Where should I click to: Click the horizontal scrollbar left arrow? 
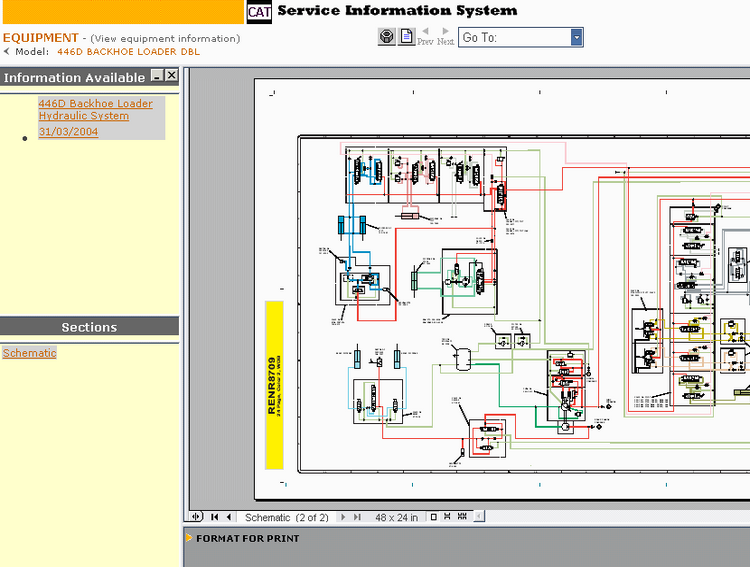coord(479,517)
